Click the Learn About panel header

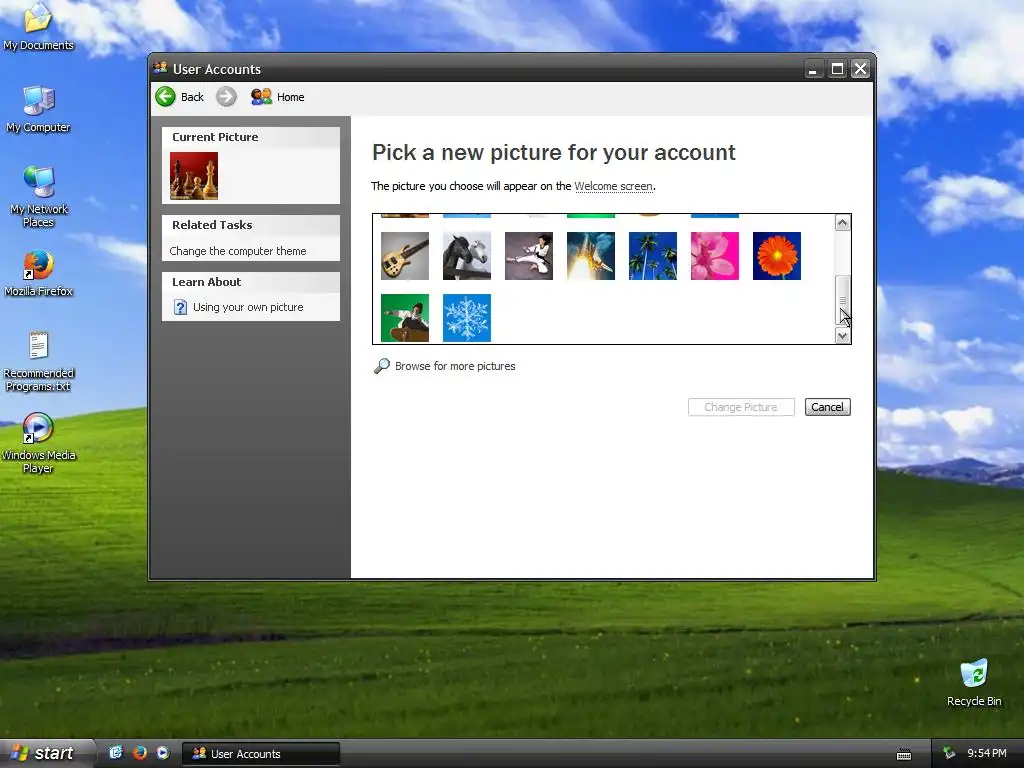[x=251, y=282]
